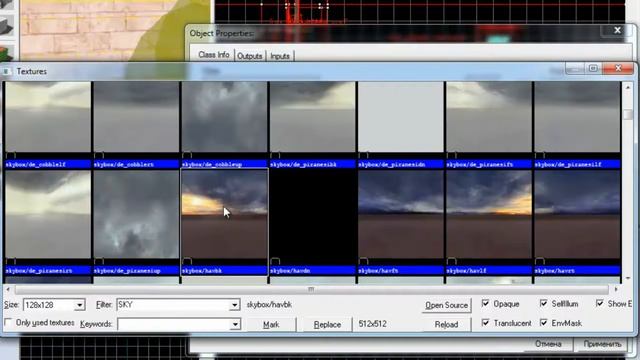Select the black skybox/havdn texture thumbnail

(x=313, y=214)
